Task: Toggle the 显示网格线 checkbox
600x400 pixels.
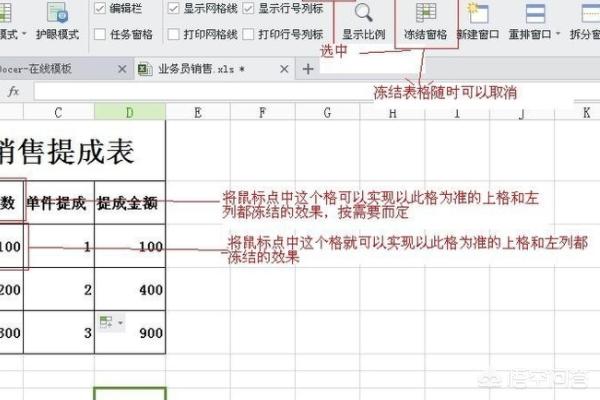Action: pos(173,8)
